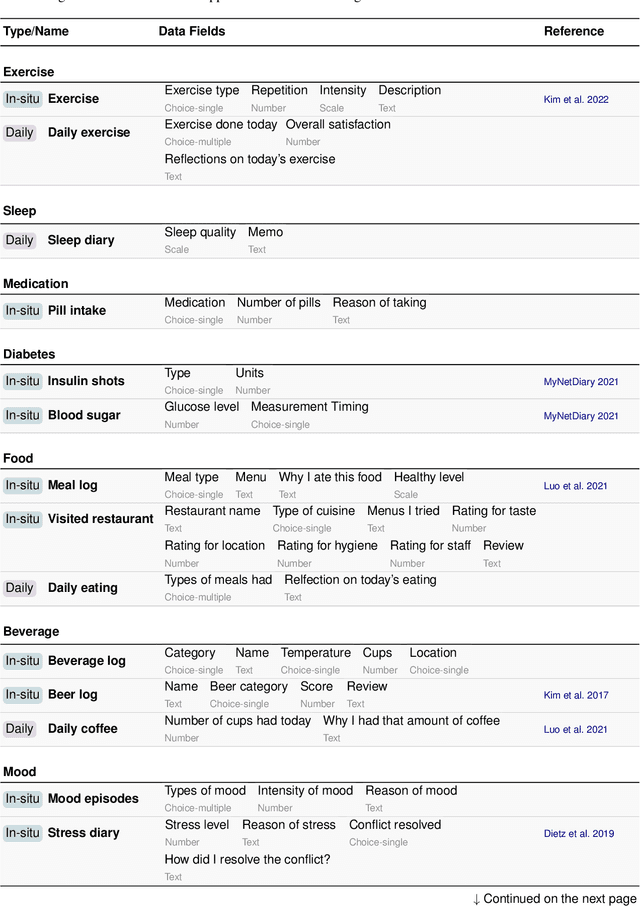The width and height of the screenshot is (640, 906).
Task: Open the Luo et al. 2021 link for Meal log
Action: coord(575,486)
